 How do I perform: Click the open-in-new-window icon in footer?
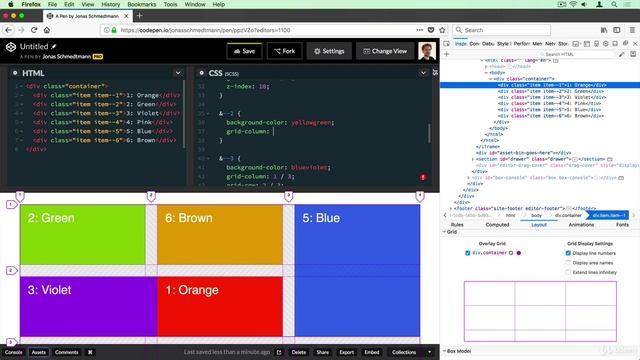(279, 352)
